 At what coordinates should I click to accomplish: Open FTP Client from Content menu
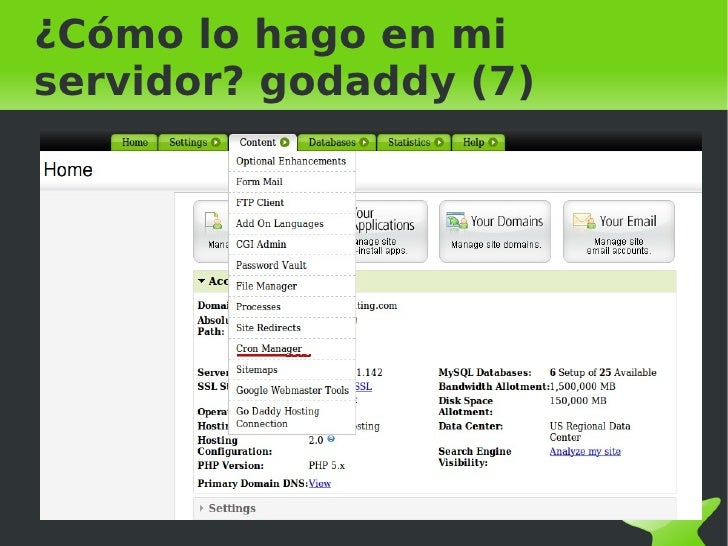point(292,202)
